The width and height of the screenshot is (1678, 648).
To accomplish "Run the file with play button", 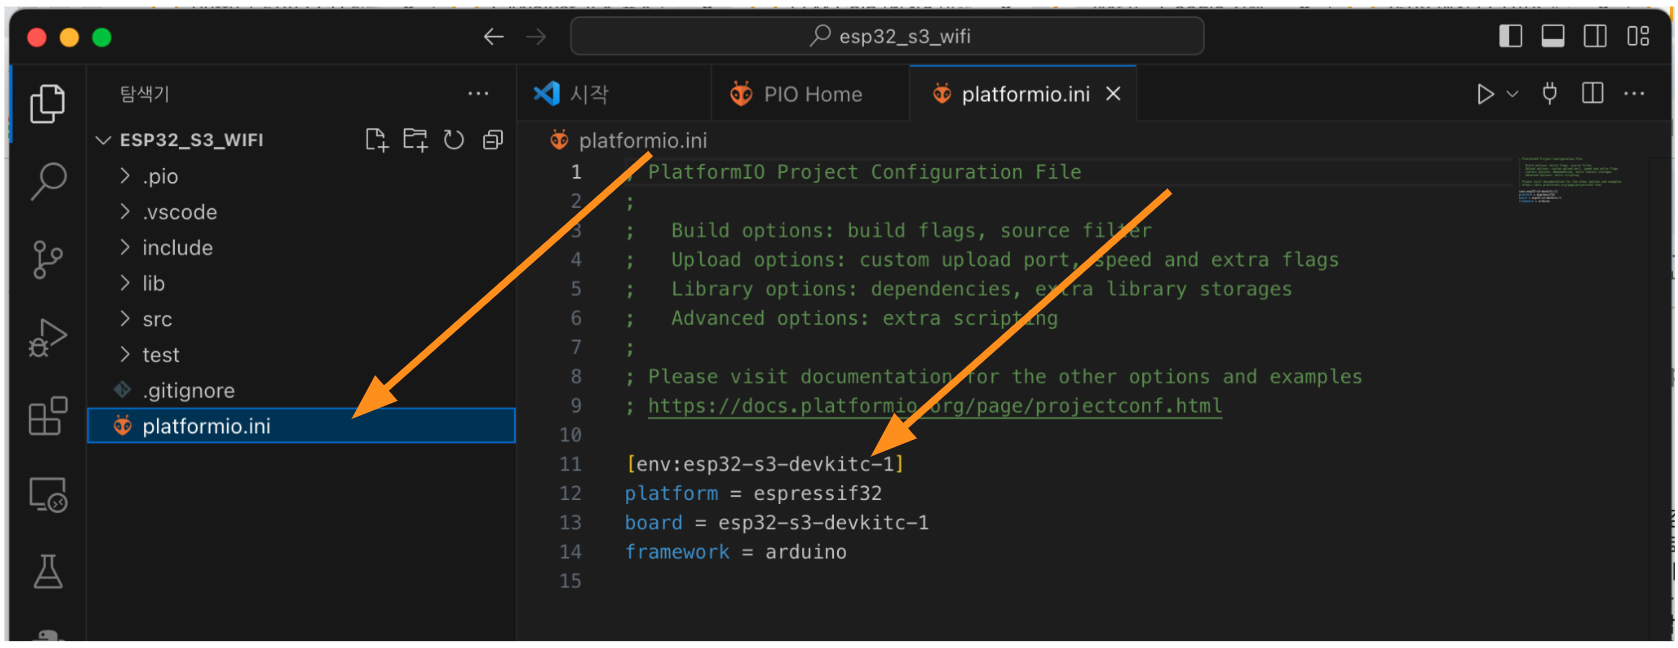I will 1485,94.
